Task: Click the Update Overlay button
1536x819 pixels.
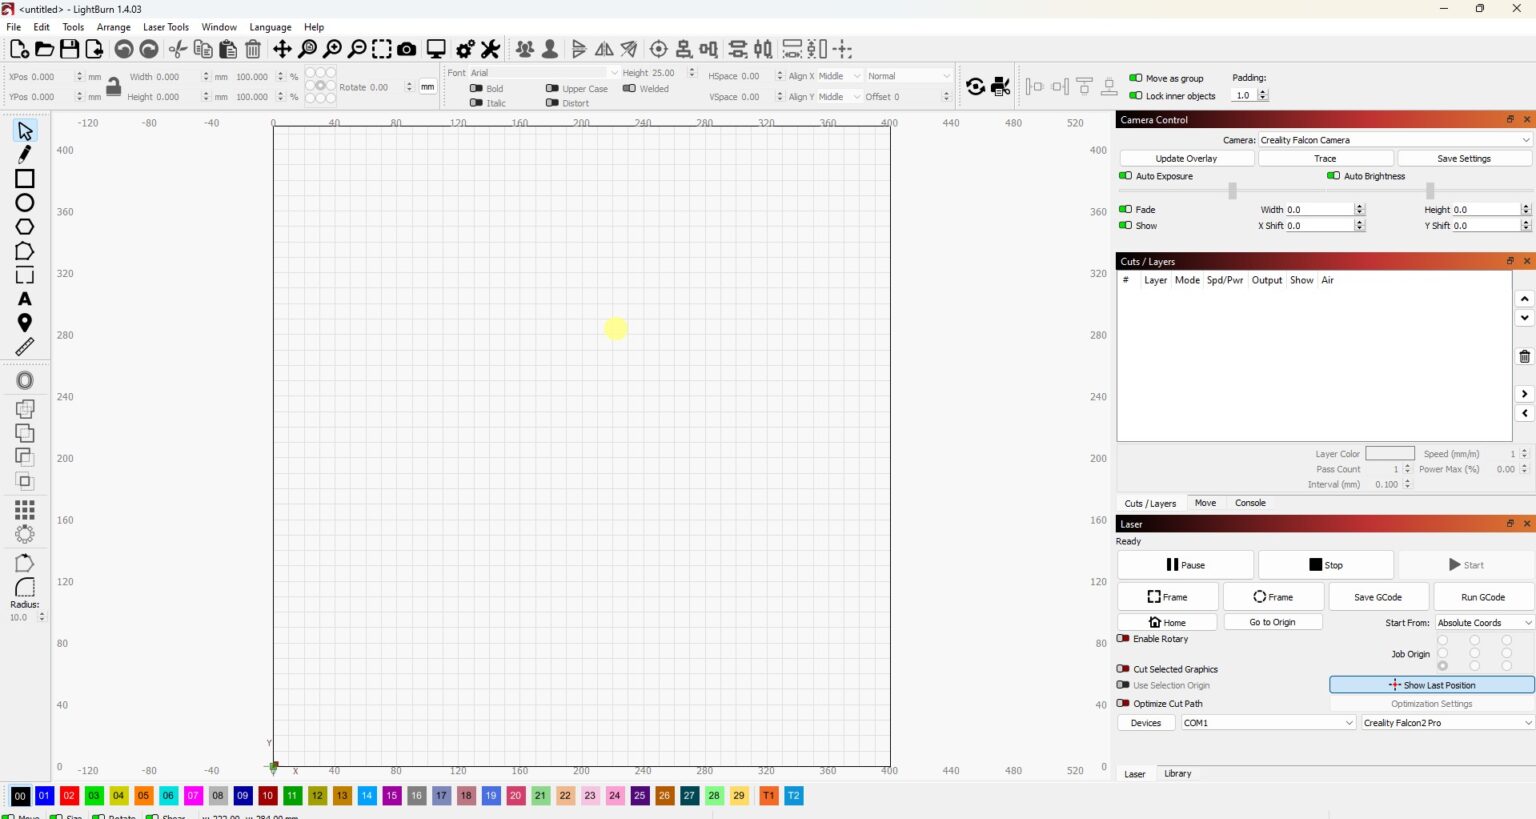Action: [1186, 158]
